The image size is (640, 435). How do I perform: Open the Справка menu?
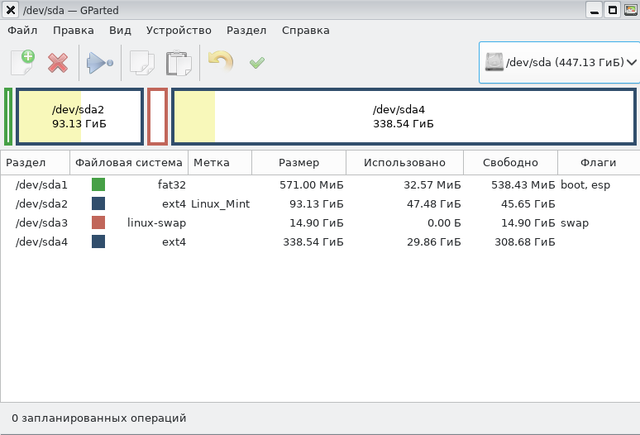pos(306,31)
